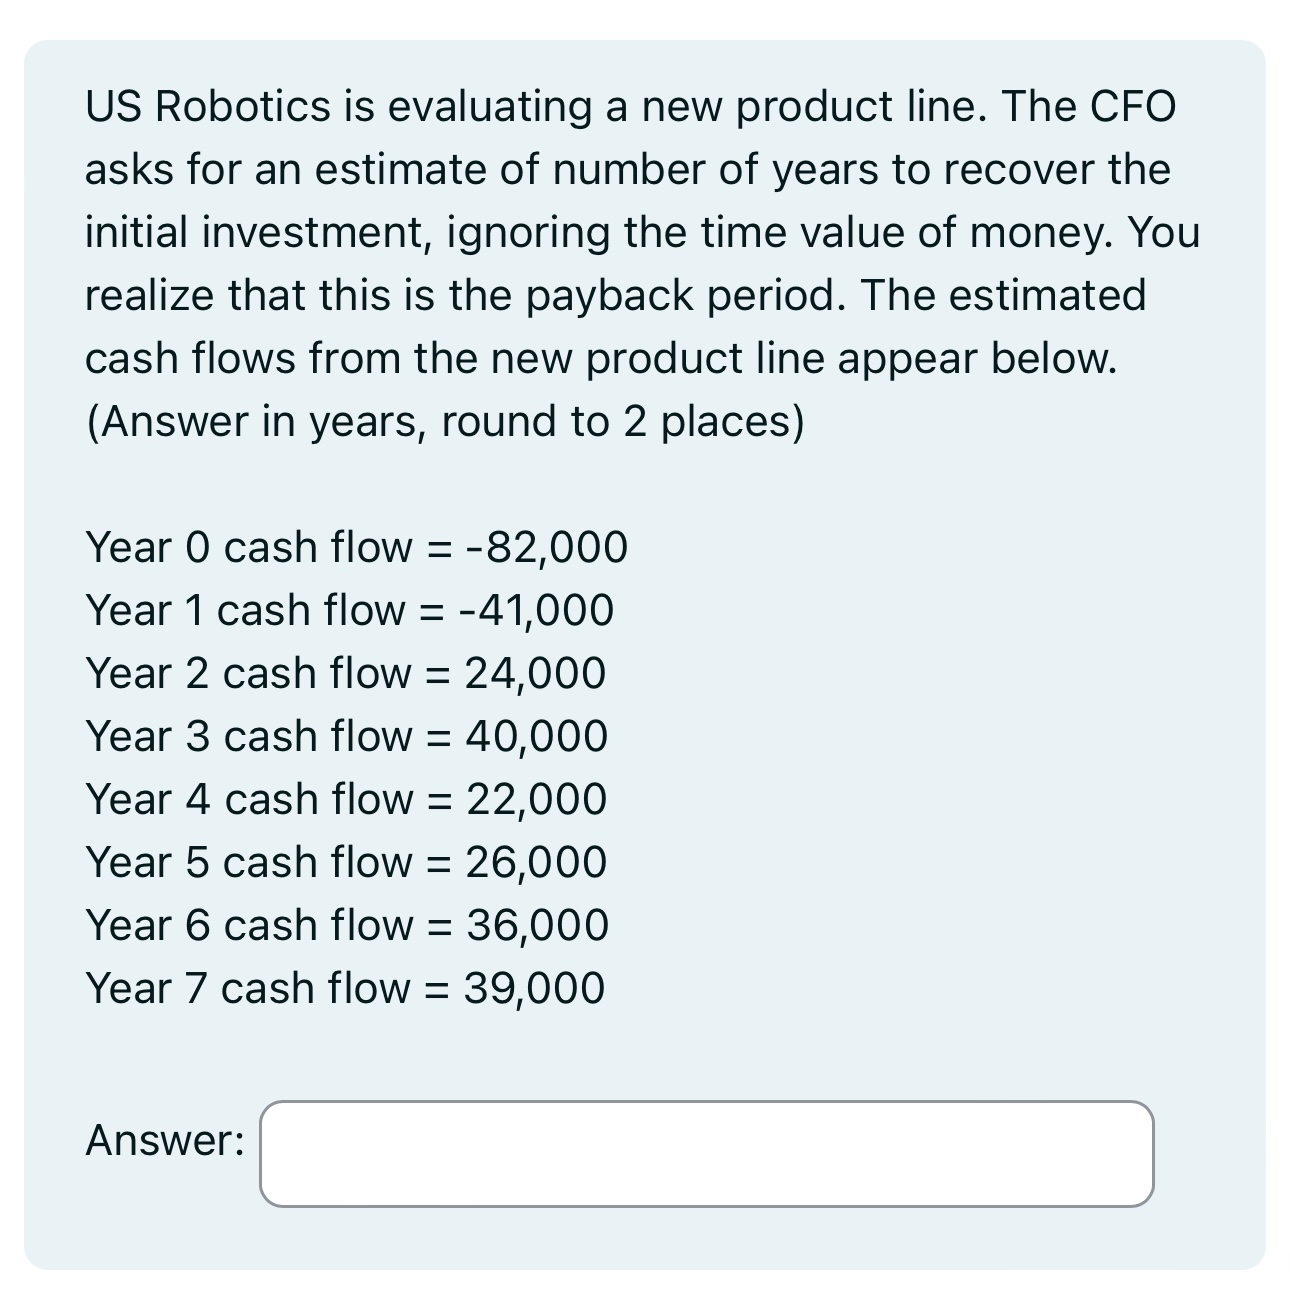Click the instruction about rounding to 2 places
Viewport: 1290px width, 1295px height.
444,420
